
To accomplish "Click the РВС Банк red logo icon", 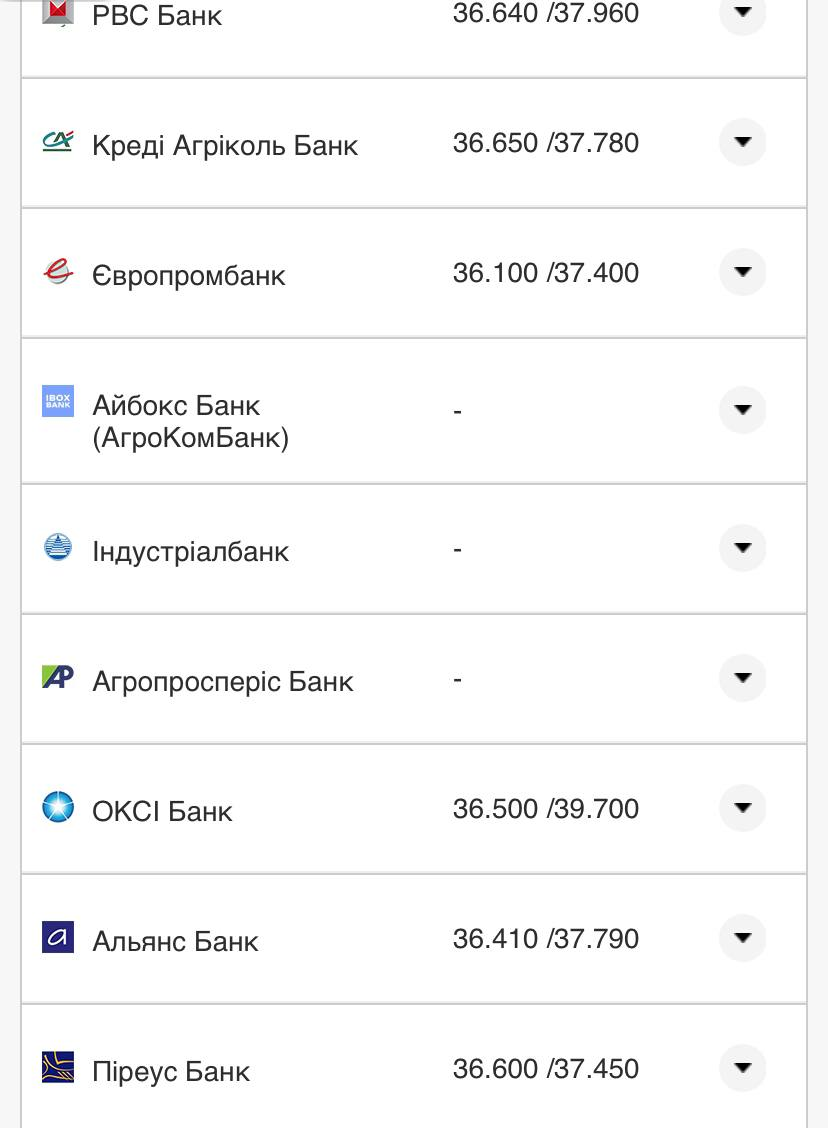I will [58, 12].
